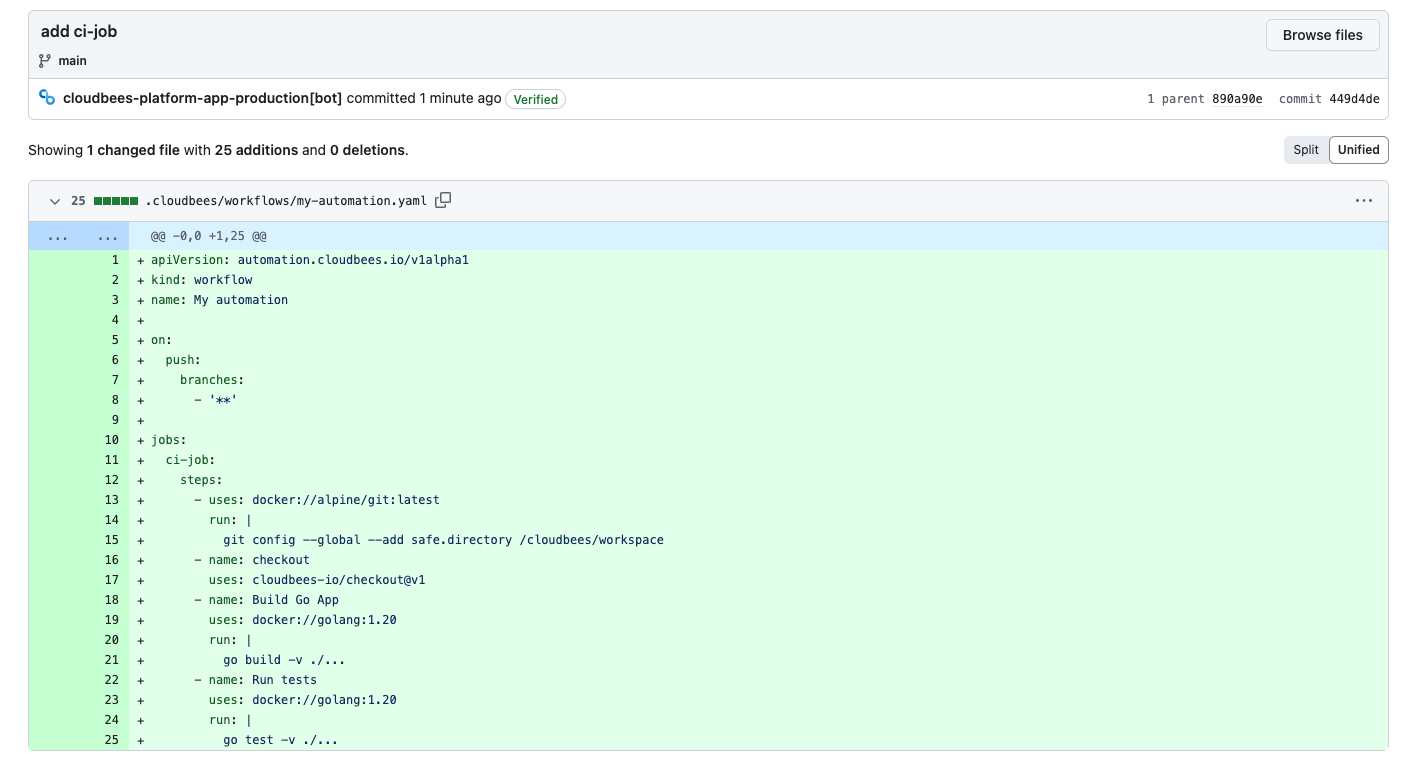Open parent commit 890a90e

1239,98
